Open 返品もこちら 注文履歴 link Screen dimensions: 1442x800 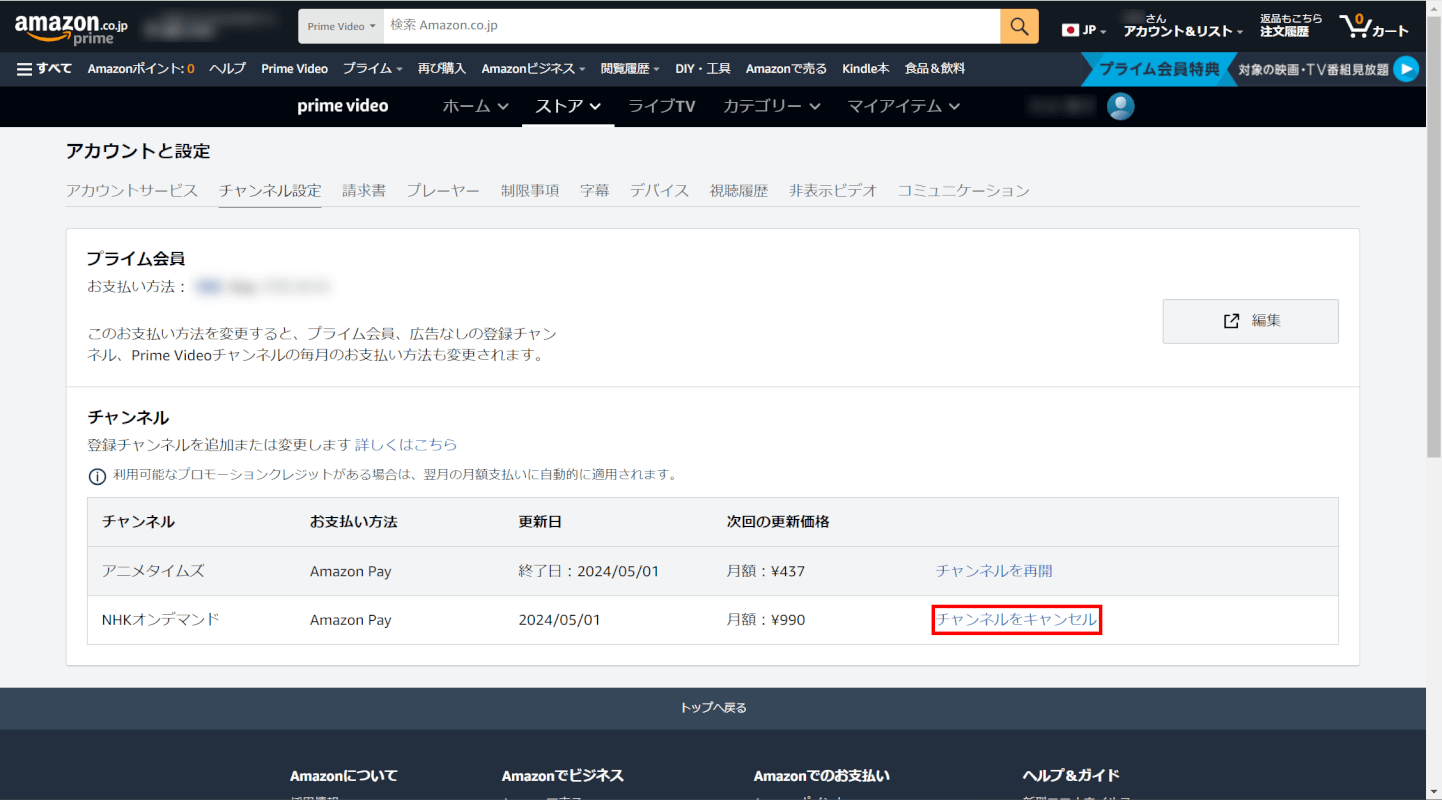(1291, 26)
